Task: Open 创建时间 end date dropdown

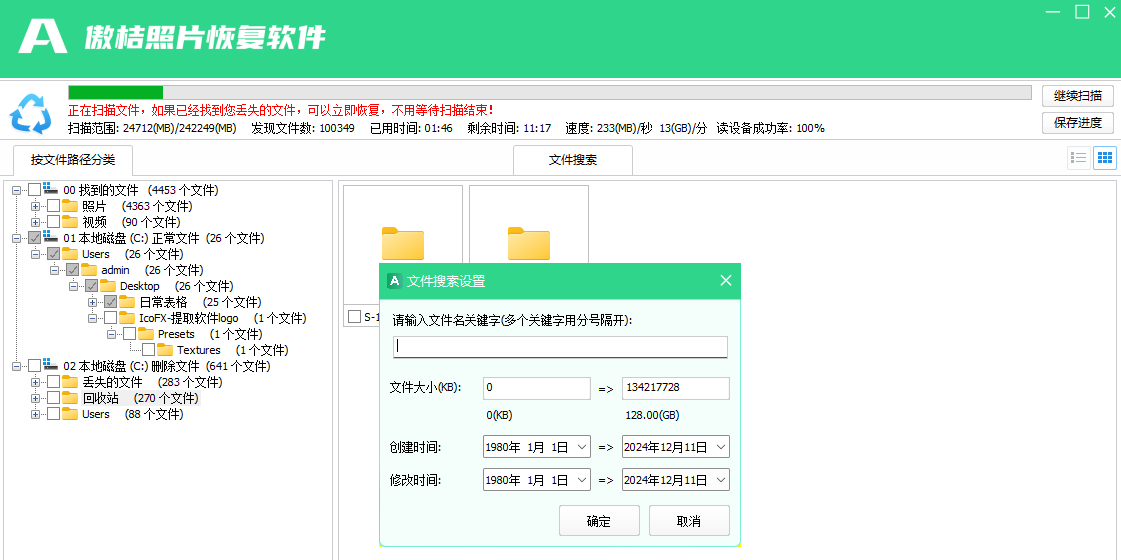Action: 721,447
